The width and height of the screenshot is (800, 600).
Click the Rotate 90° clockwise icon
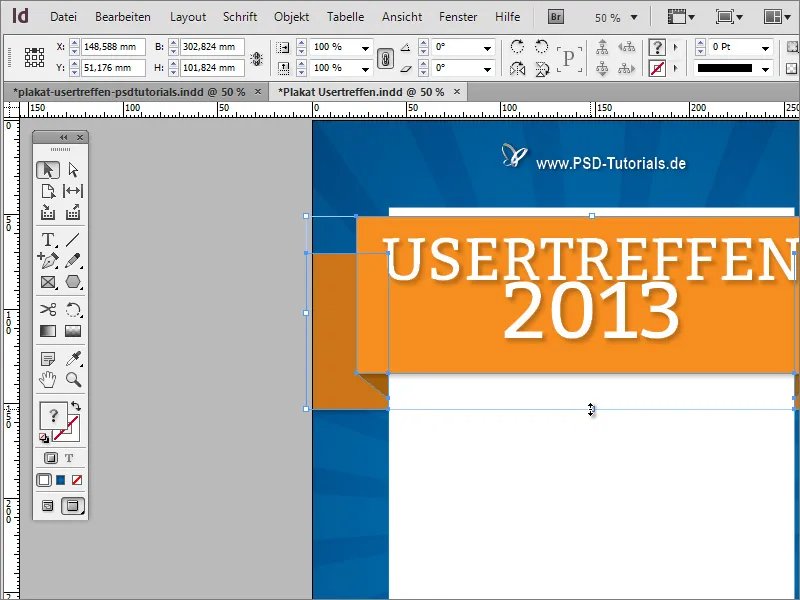coord(517,47)
